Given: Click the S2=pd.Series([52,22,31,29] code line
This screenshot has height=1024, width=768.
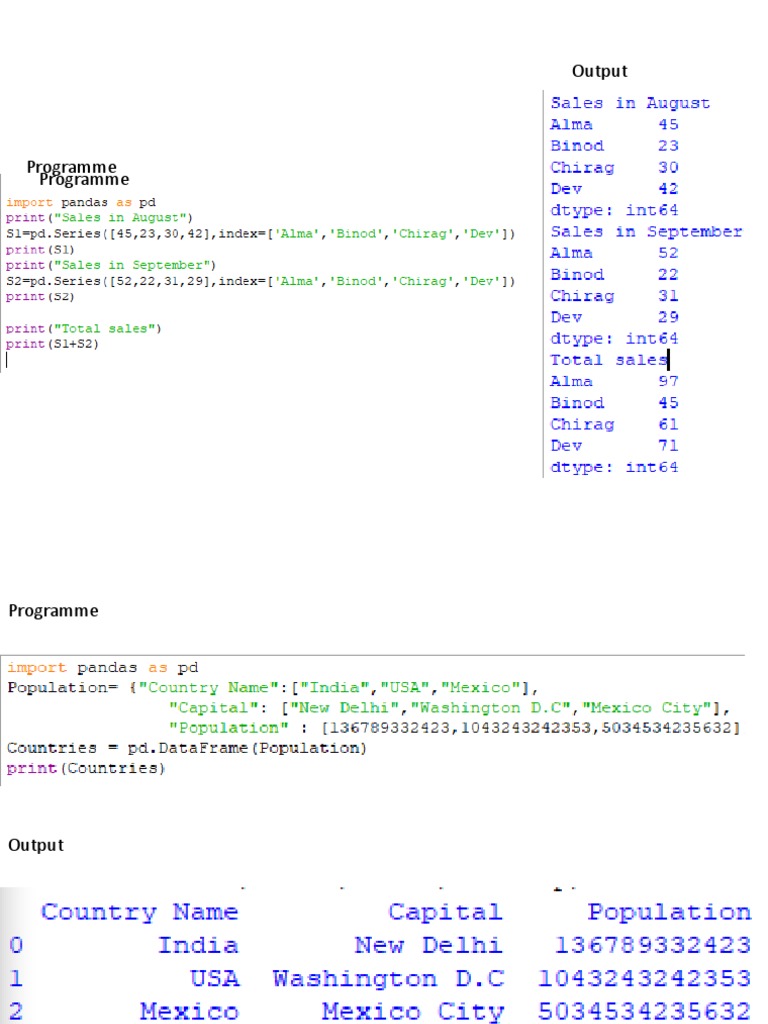Looking at the screenshot, I should 261,281.
